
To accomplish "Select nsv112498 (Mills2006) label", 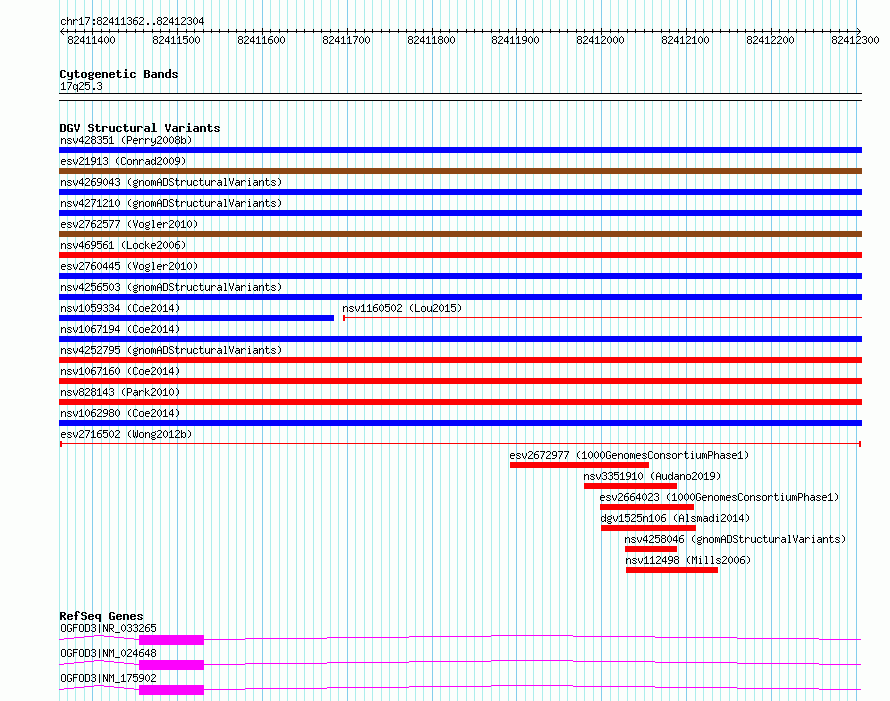I will pos(688,560).
